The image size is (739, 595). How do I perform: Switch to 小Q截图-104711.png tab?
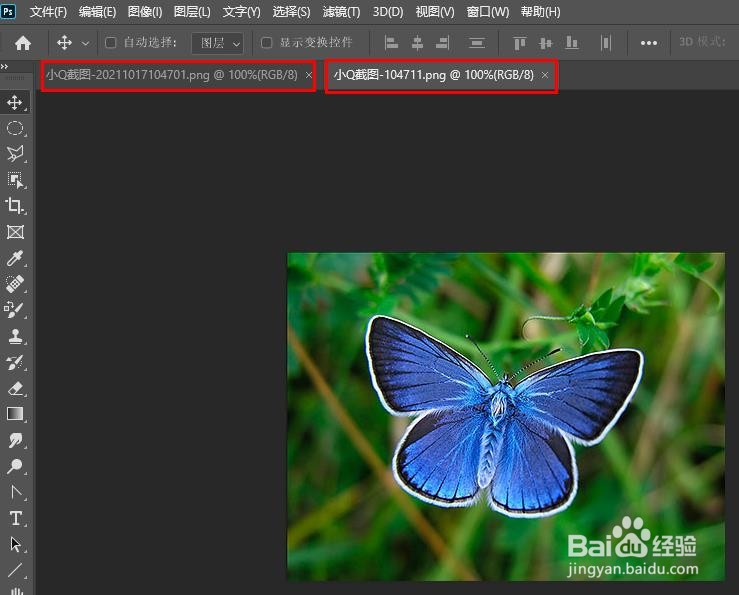(434, 75)
